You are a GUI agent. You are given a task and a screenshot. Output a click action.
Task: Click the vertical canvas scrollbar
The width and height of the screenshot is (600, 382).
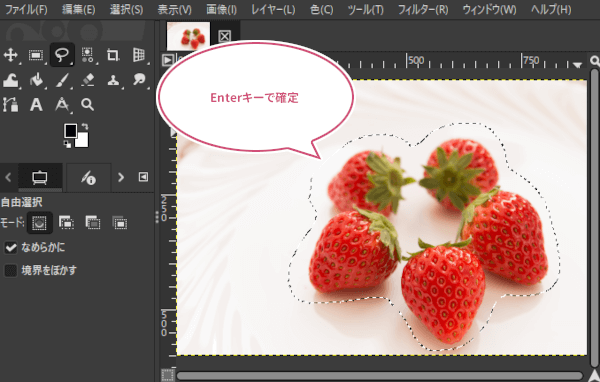(x=595, y=217)
